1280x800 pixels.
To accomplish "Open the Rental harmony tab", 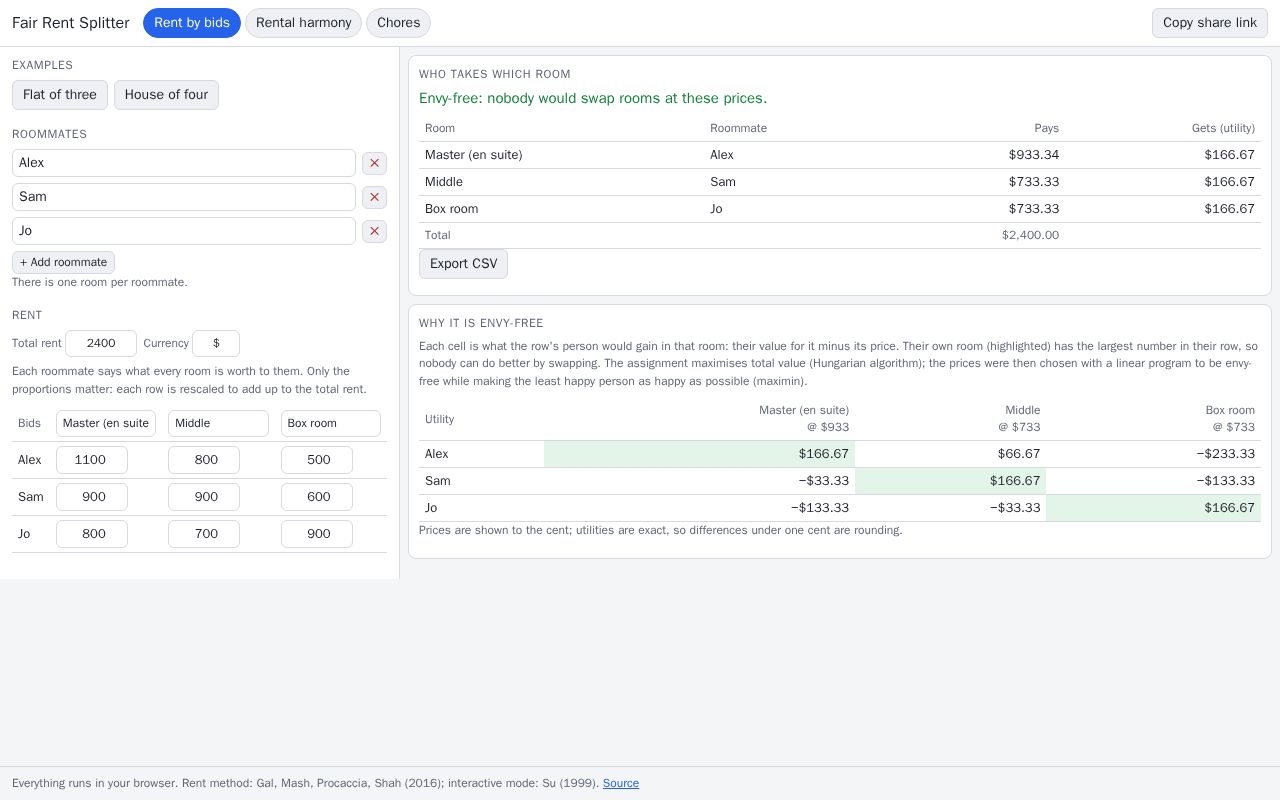I will coord(304,23).
